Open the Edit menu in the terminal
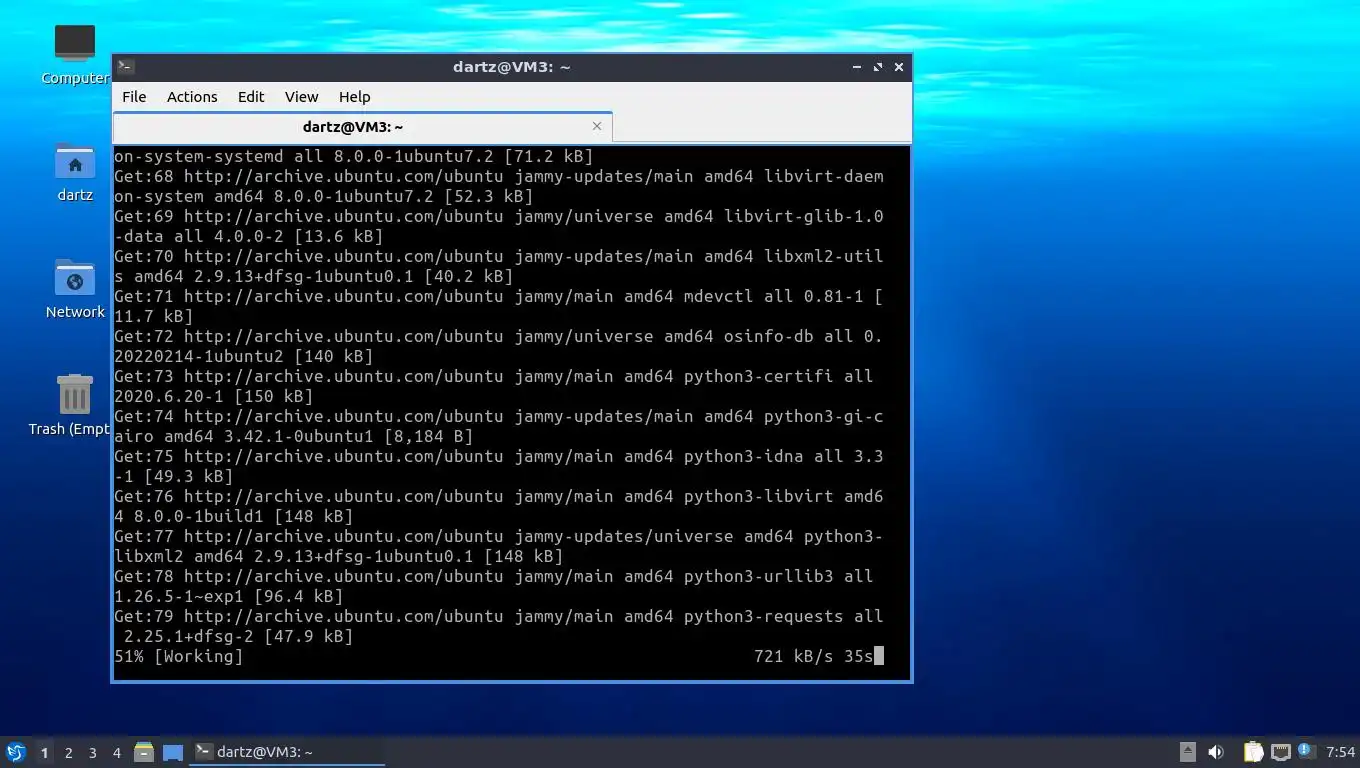Screen dimensions: 1360x768 tap(251, 97)
